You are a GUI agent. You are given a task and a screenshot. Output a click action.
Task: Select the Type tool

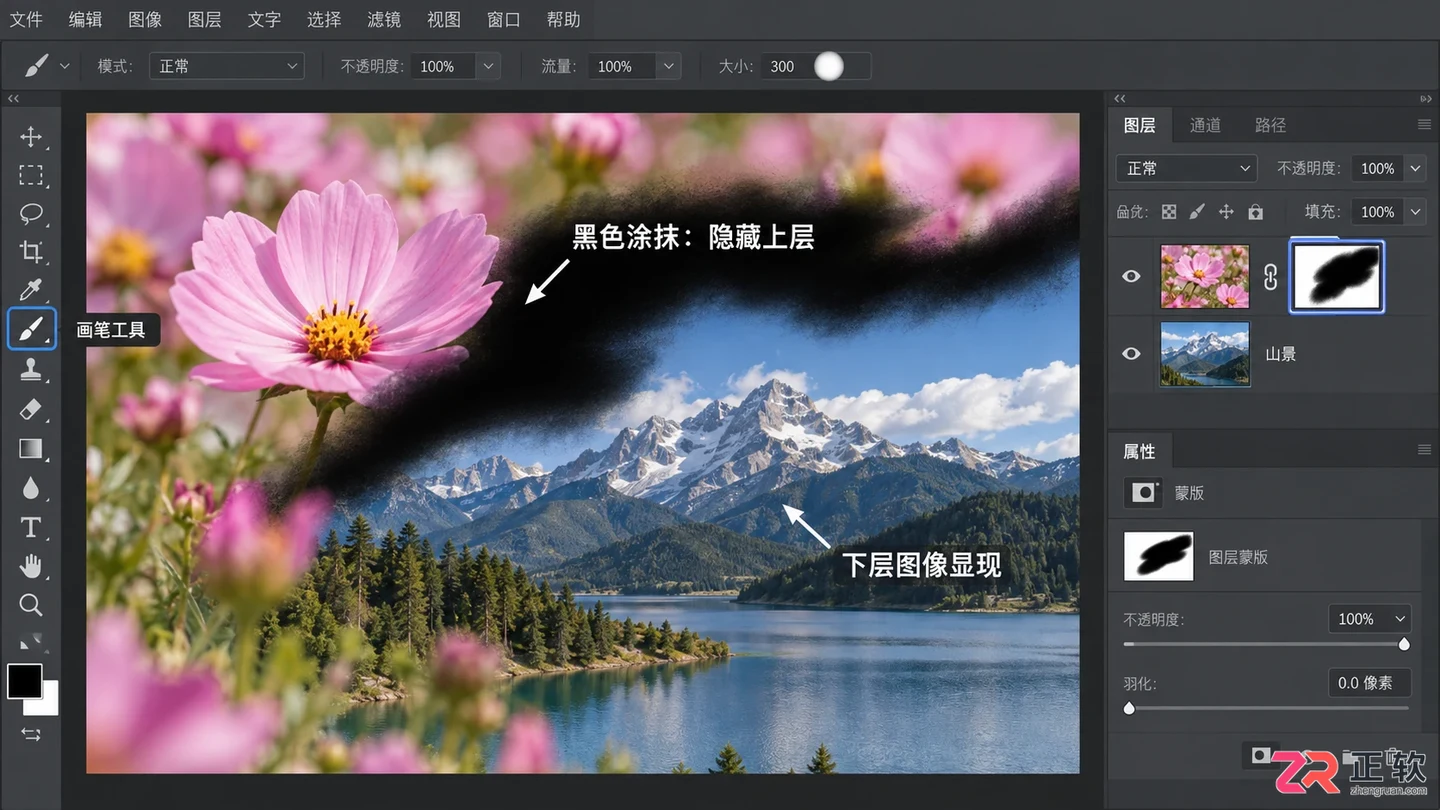[31, 527]
